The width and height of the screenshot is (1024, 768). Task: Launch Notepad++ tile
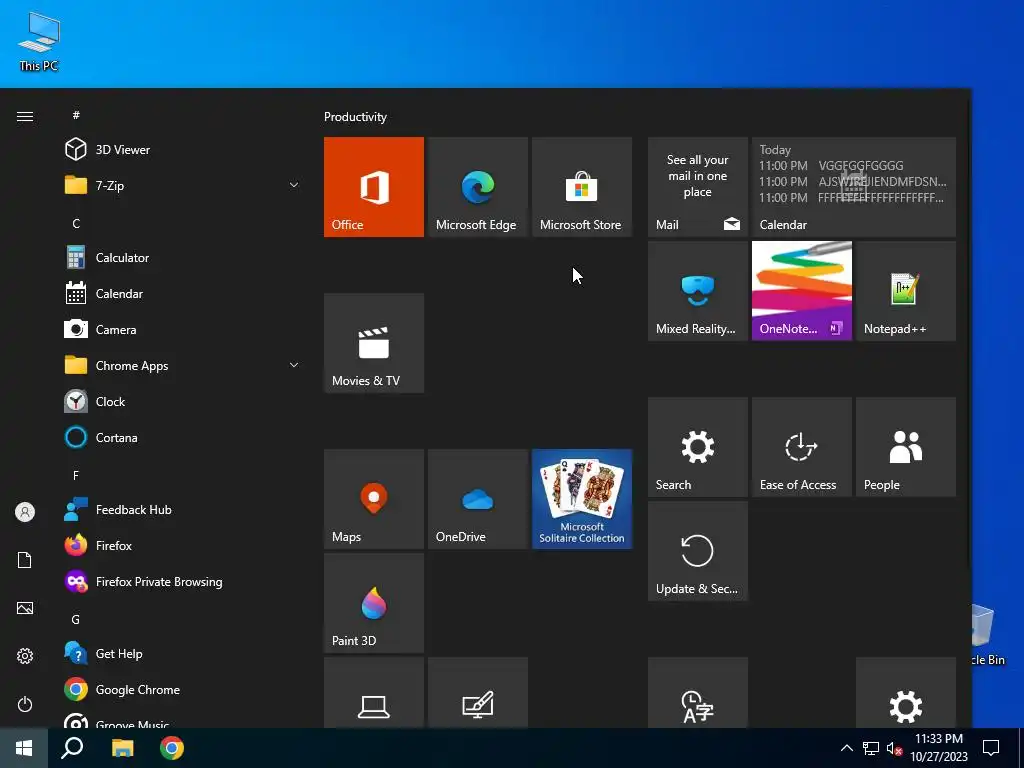tap(906, 291)
